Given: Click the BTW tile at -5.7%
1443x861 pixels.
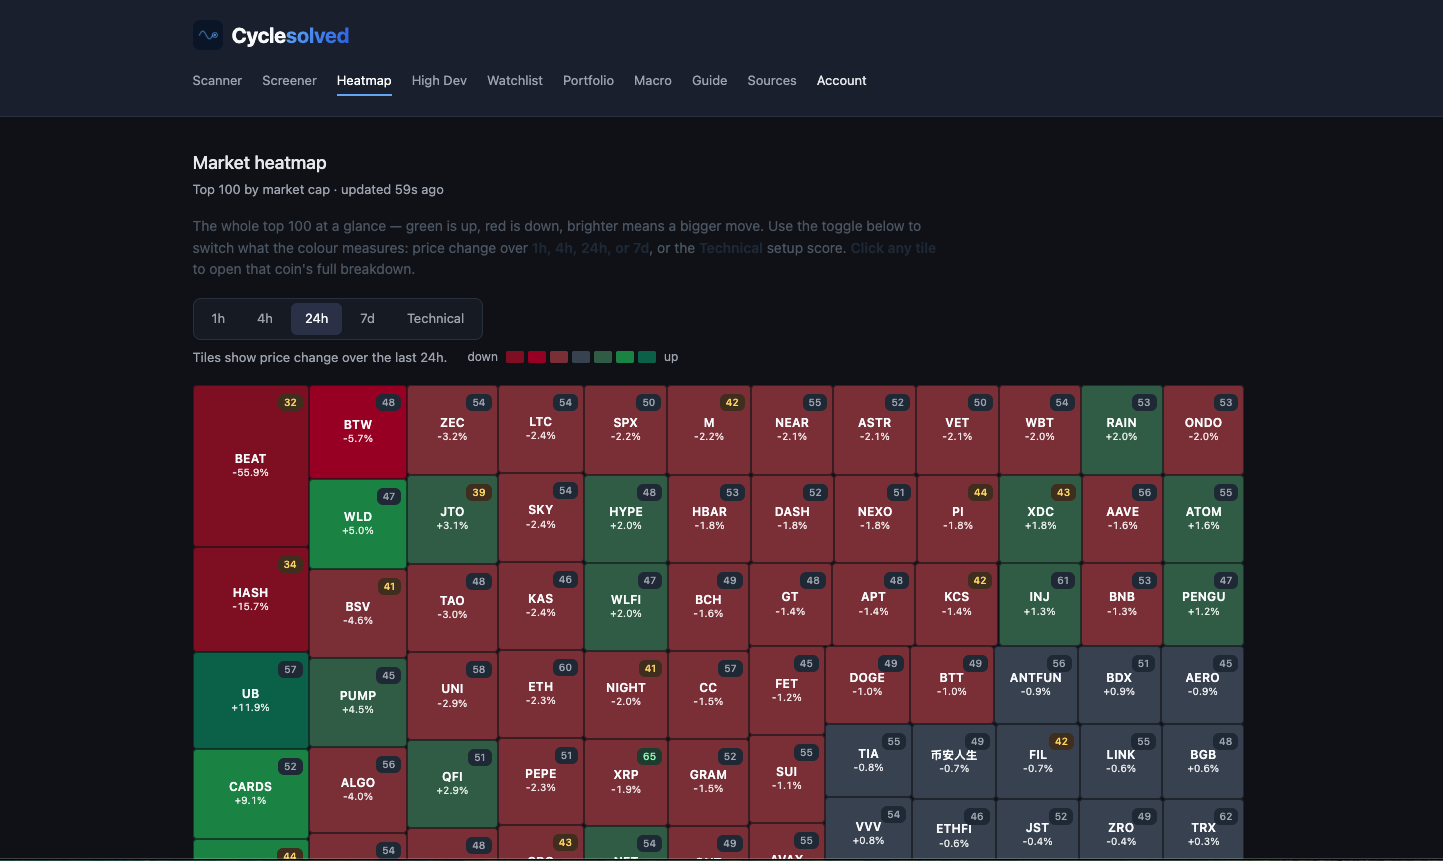Looking at the screenshot, I should [358, 432].
